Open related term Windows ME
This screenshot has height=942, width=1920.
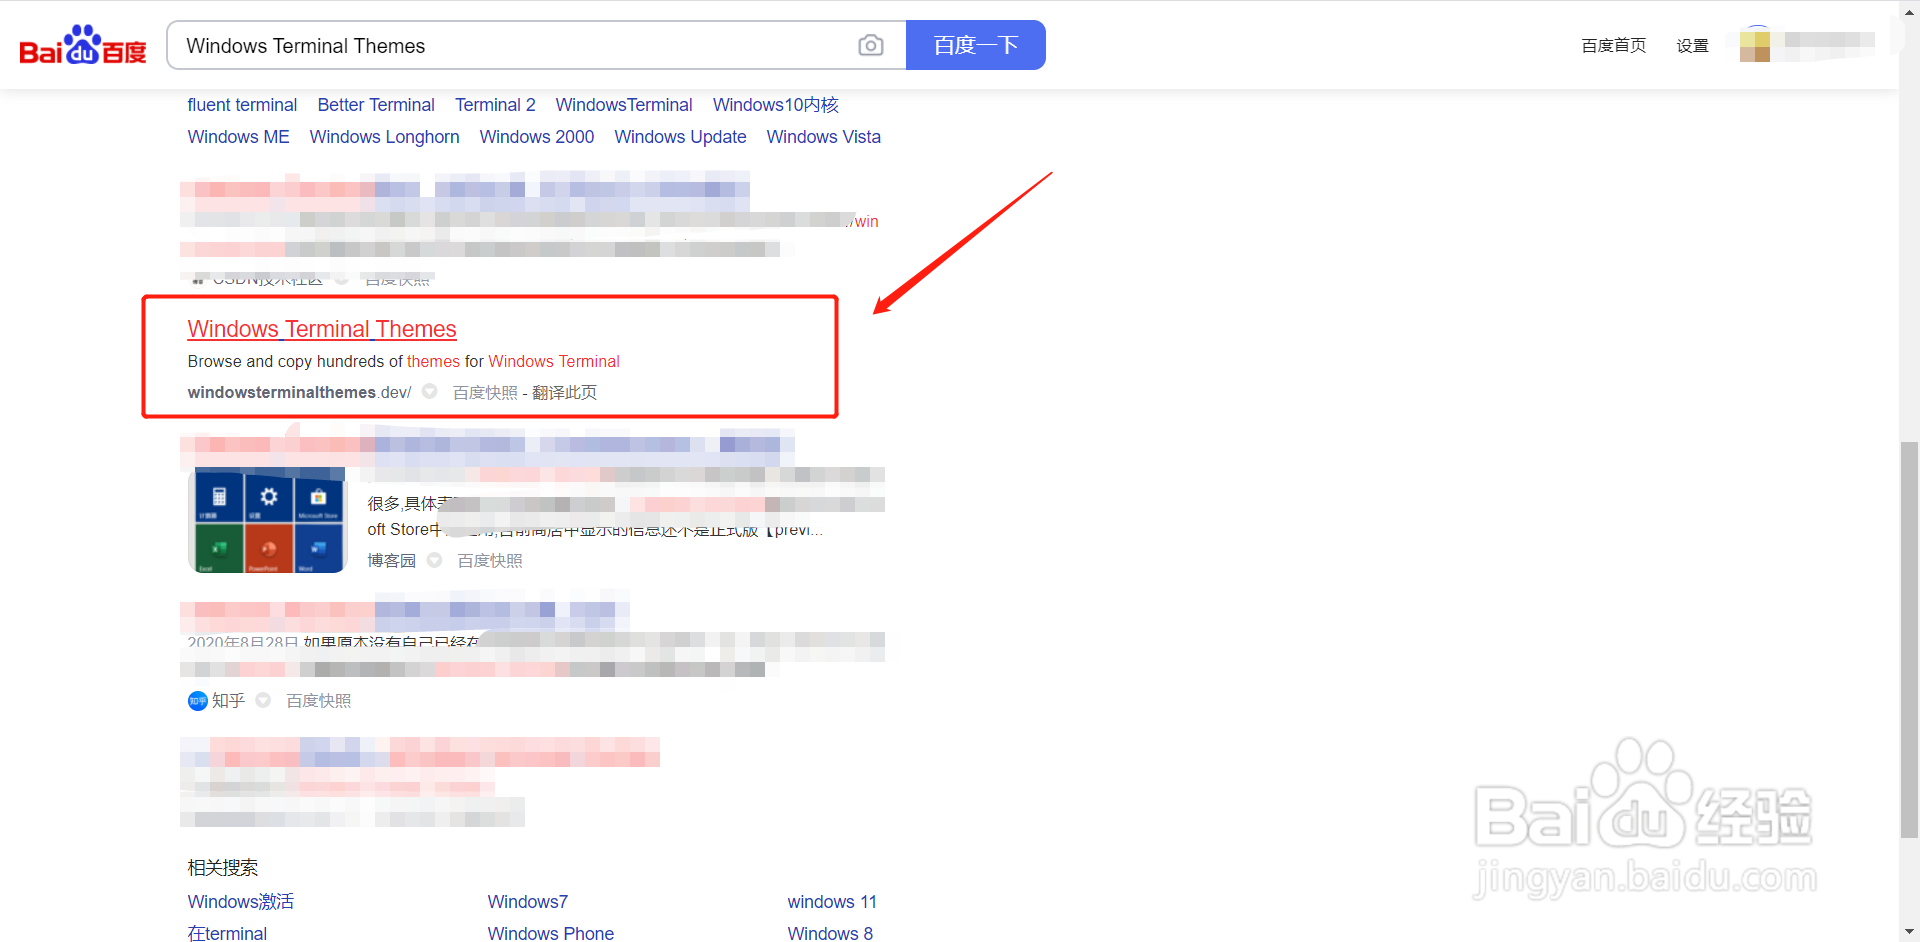click(x=238, y=137)
